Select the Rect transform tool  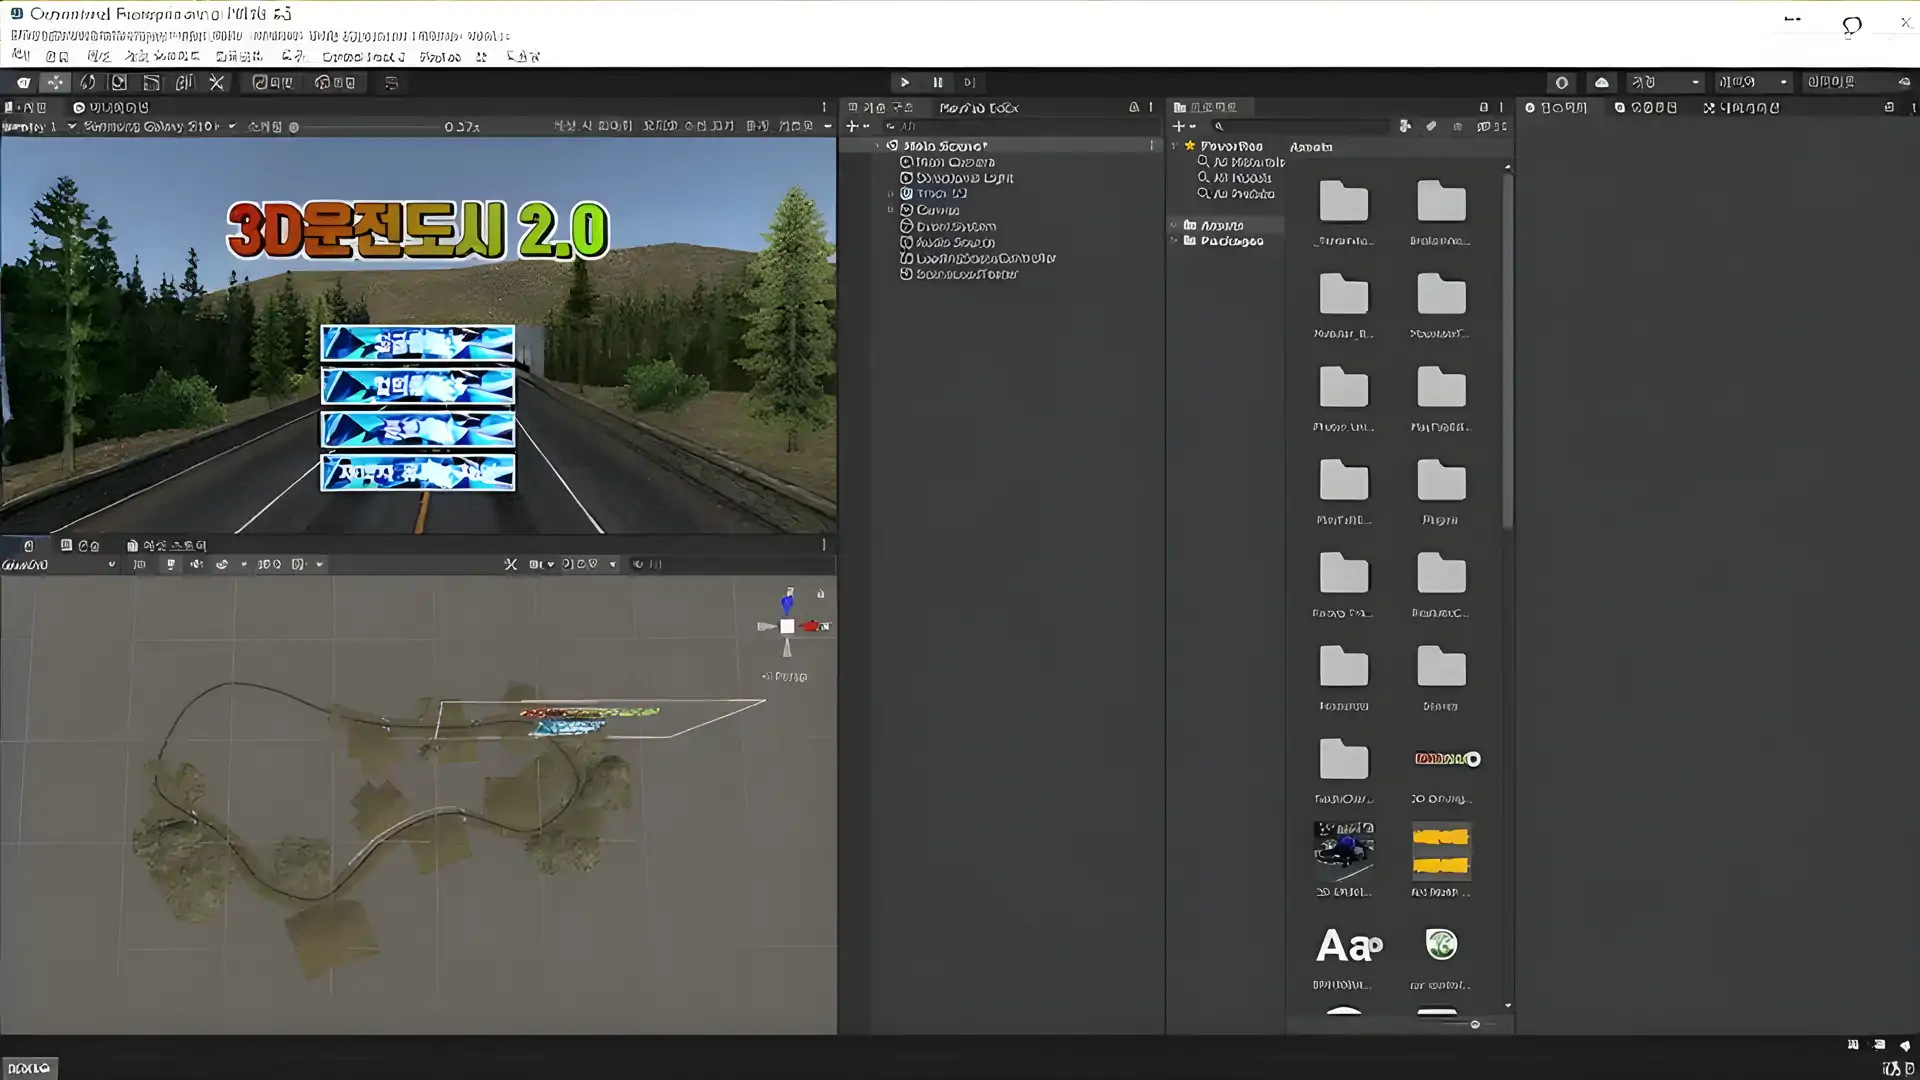[x=151, y=82]
